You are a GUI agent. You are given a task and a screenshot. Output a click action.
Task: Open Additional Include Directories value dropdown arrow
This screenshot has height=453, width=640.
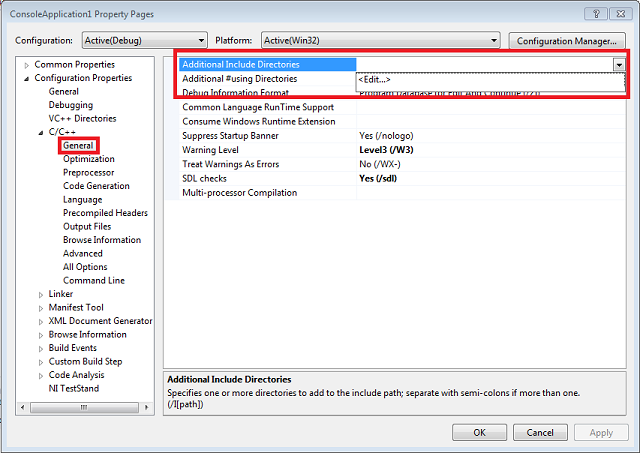click(x=619, y=64)
